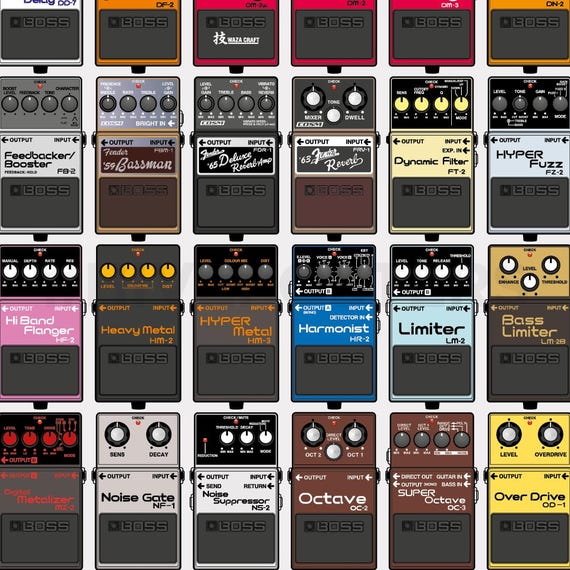Image resolution: width=570 pixels, height=570 pixels.
Task: Click the Waza Craft kanji logo
Action: (220, 38)
